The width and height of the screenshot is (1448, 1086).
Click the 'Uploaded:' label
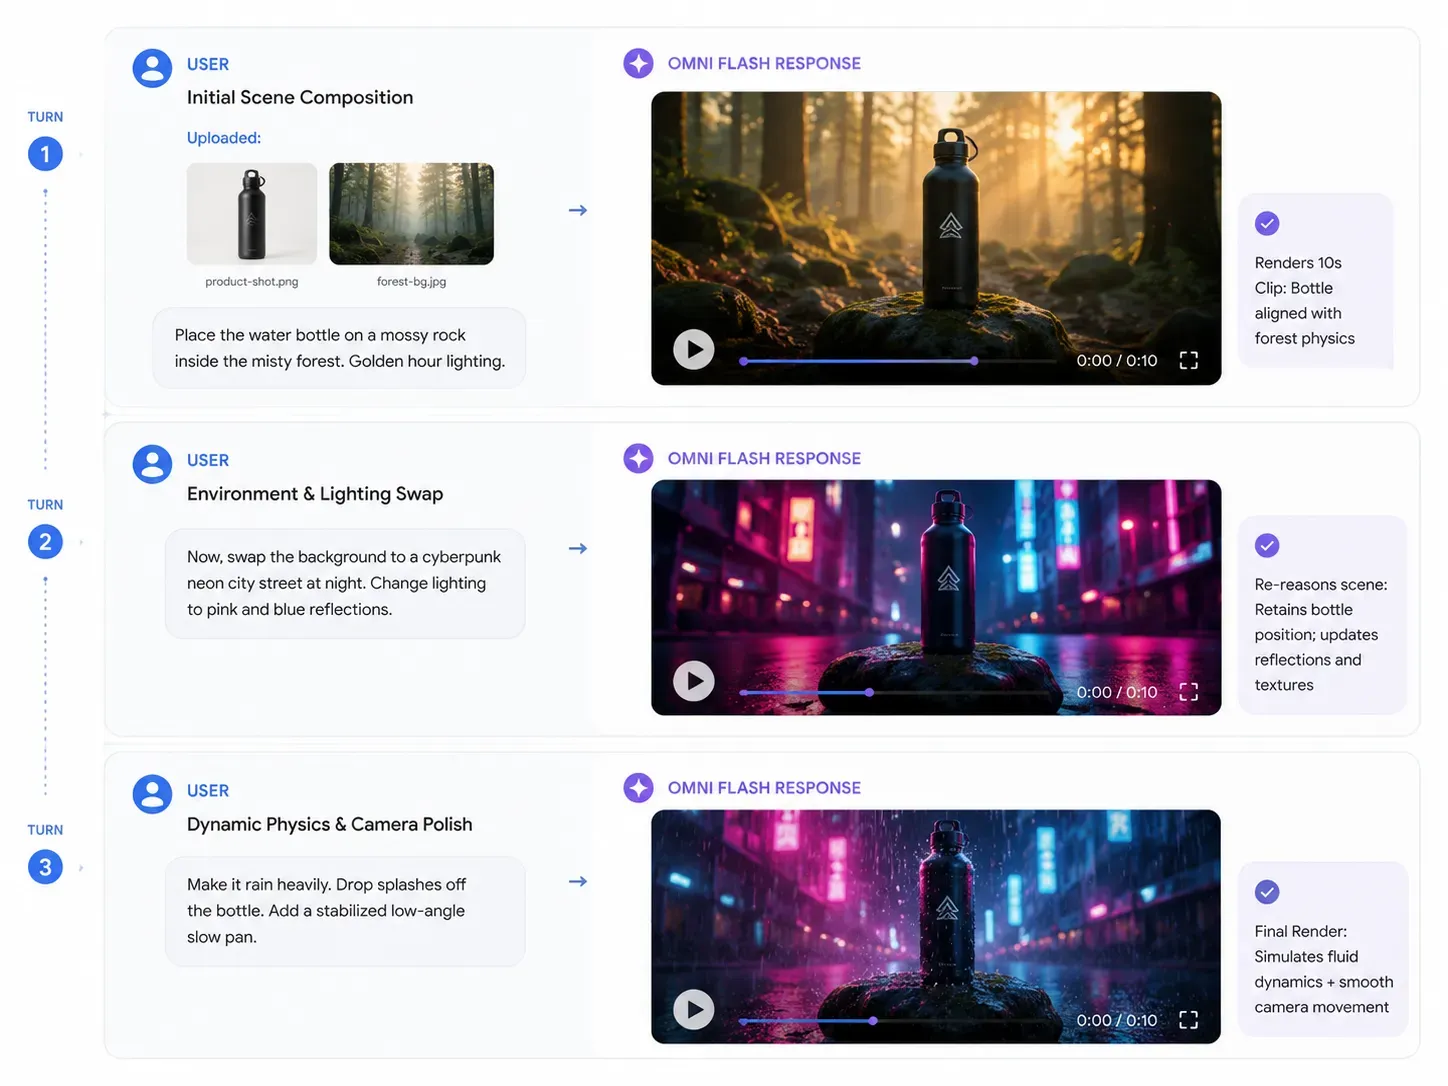click(224, 138)
